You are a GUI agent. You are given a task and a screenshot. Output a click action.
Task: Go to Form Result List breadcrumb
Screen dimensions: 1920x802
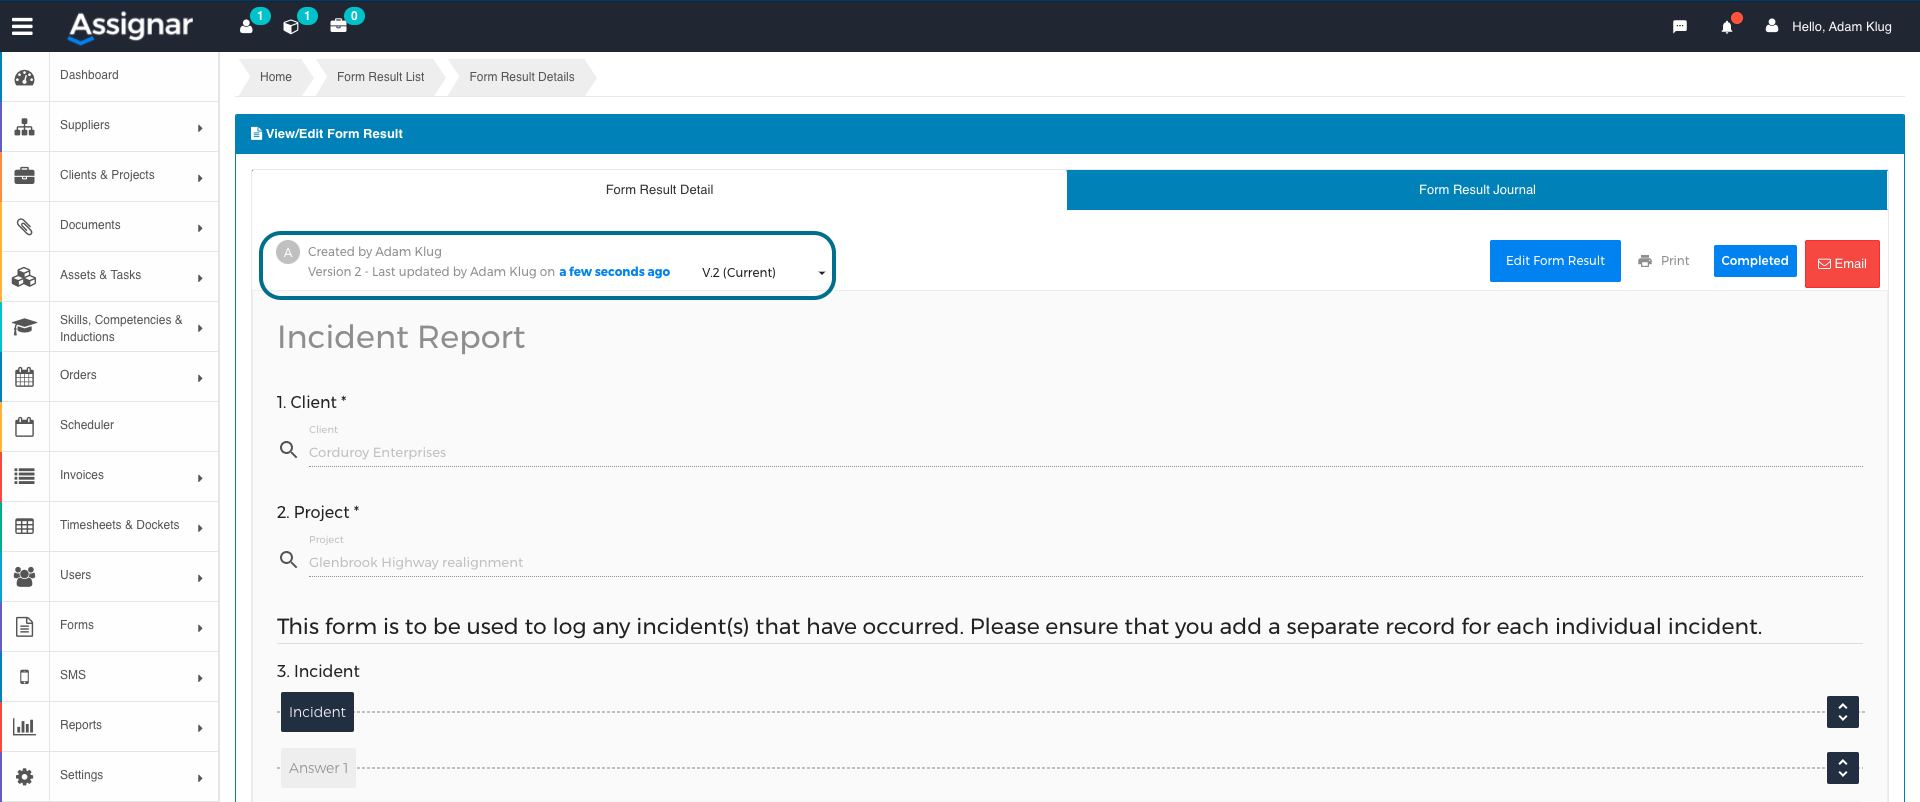(x=381, y=77)
